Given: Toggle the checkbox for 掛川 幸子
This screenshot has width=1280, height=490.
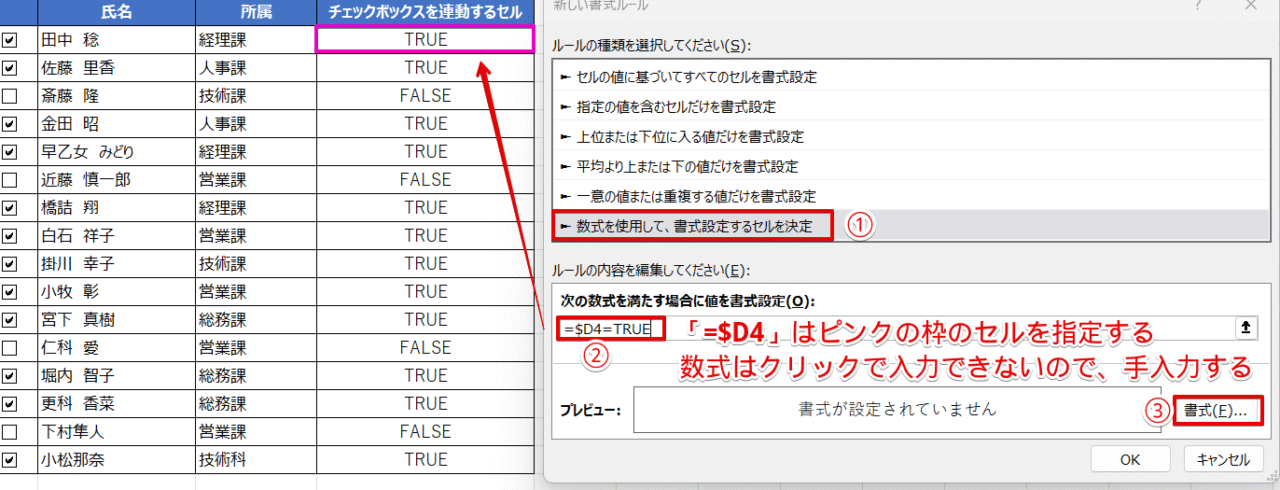Looking at the screenshot, I should pyautogui.click(x=10, y=265).
